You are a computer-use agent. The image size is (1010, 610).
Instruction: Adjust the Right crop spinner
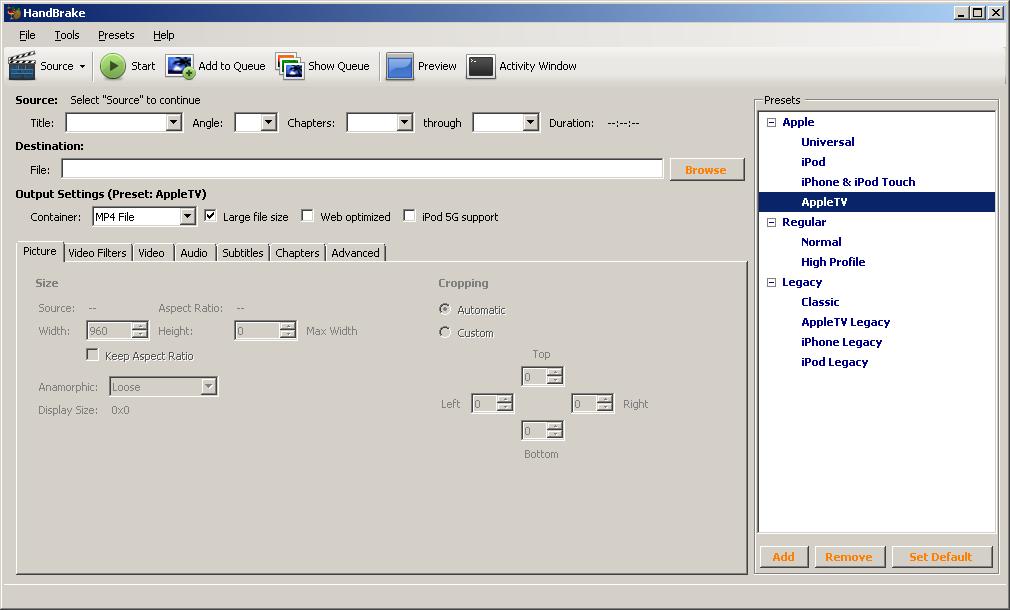coord(604,404)
